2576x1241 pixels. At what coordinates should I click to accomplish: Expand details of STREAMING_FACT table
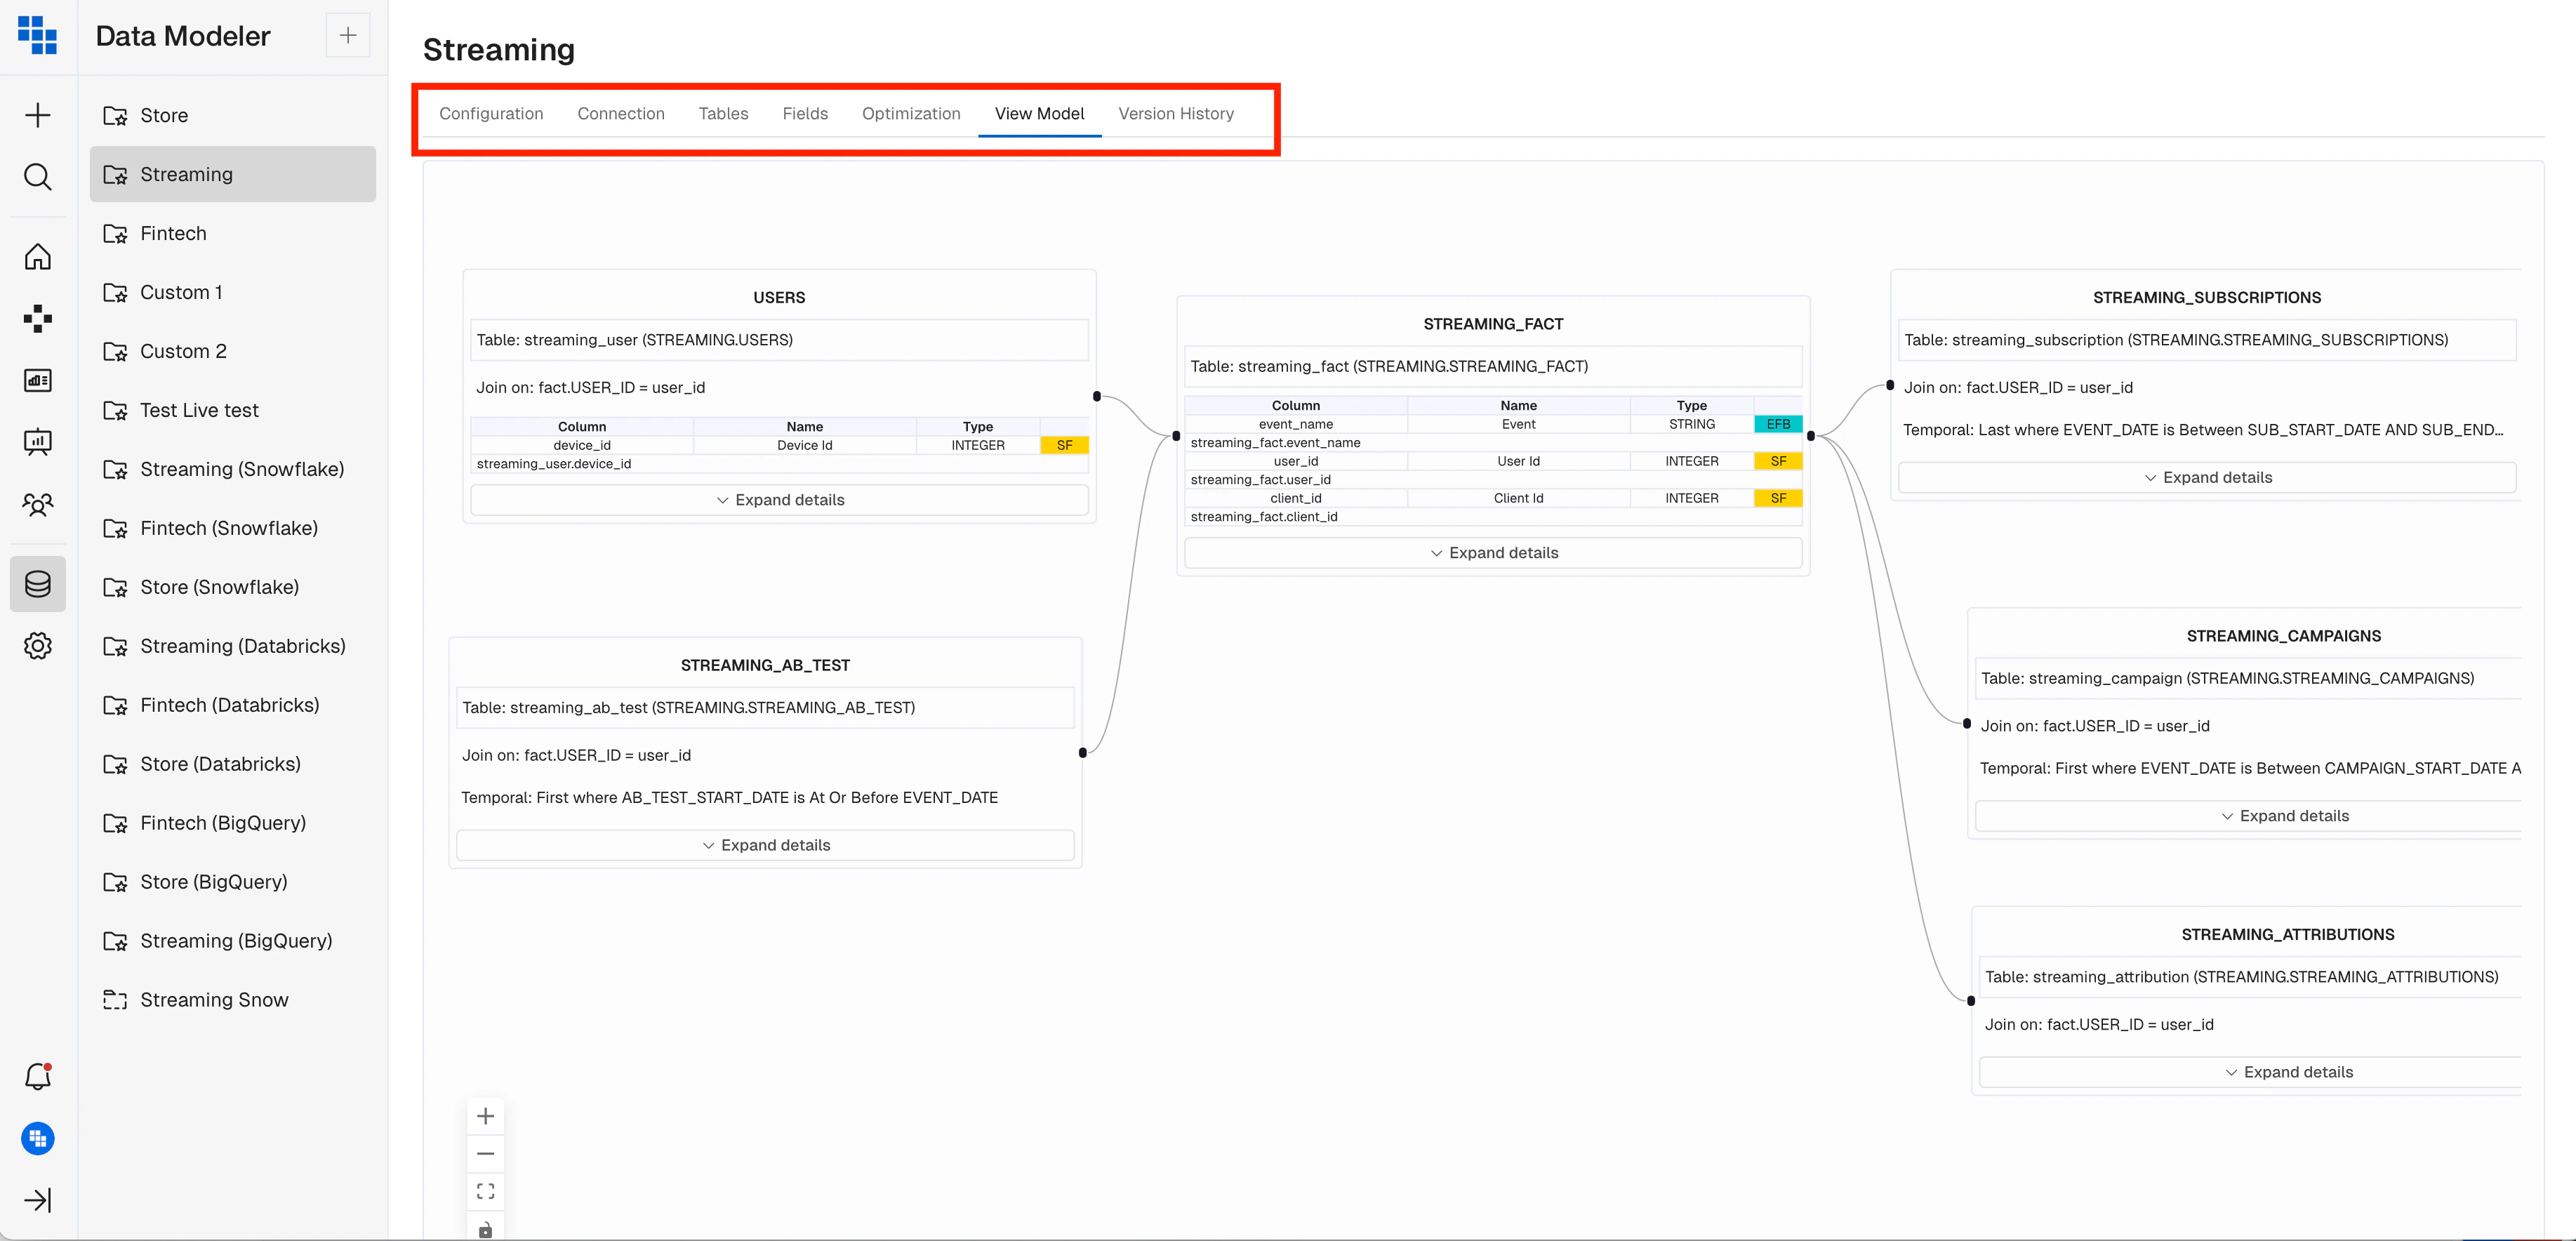point(1493,553)
